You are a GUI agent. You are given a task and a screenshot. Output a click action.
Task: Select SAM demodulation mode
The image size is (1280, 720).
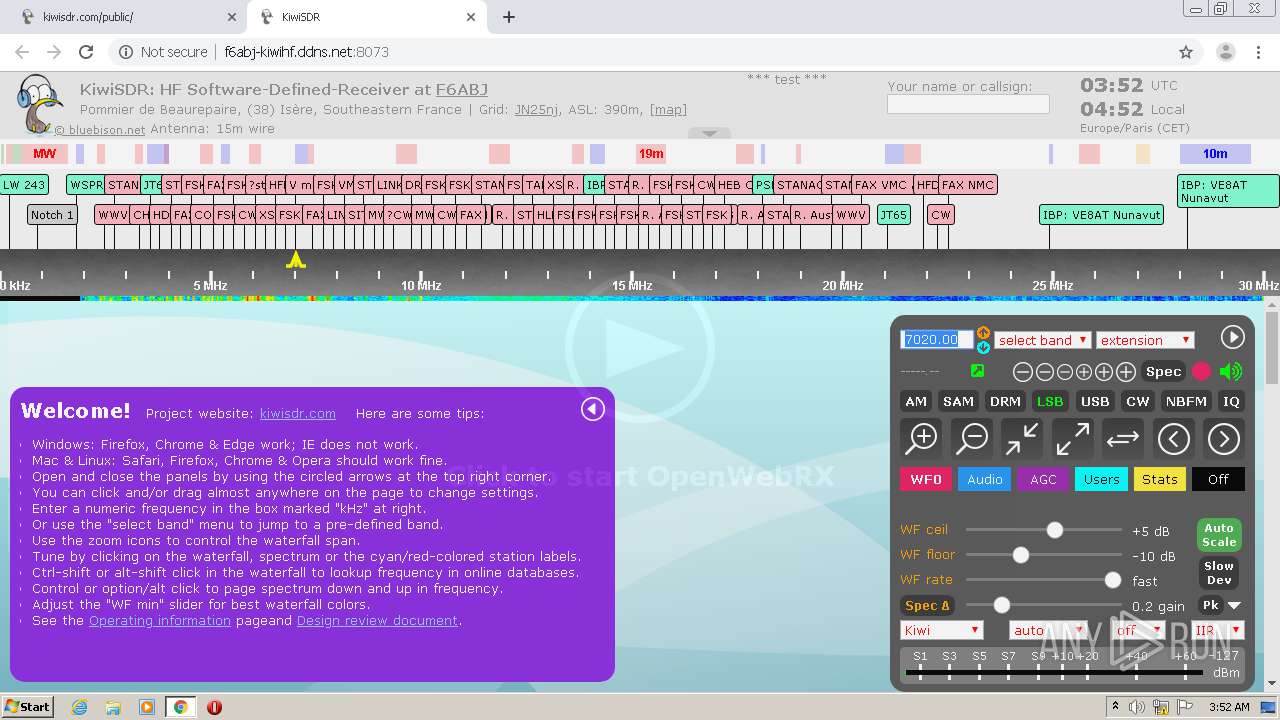(958, 401)
